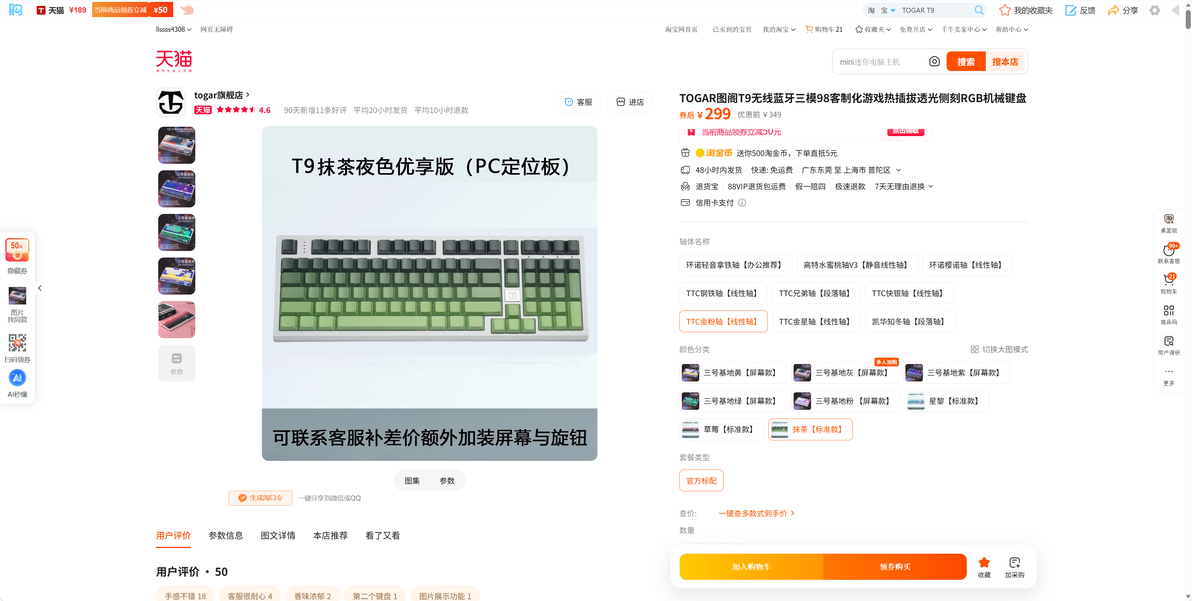Screen dimensions: 1192x601
Task: Choose color 三号基地黄【屏幕款】
Action: point(733,373)
